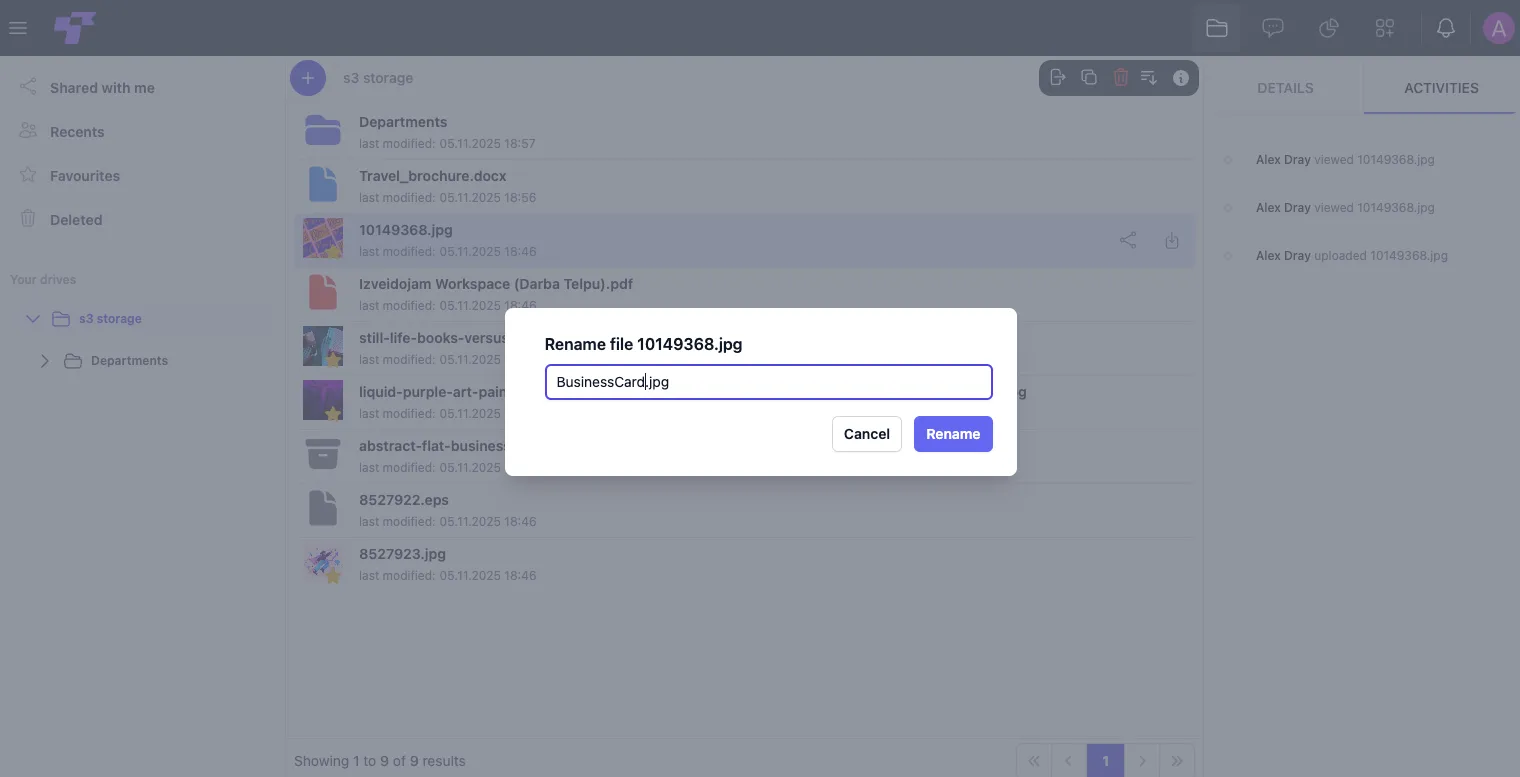1520x777 pixels.
Task: Open the apps grid-plus icon
Action: pyautogui.click(x=1385, y=28)
